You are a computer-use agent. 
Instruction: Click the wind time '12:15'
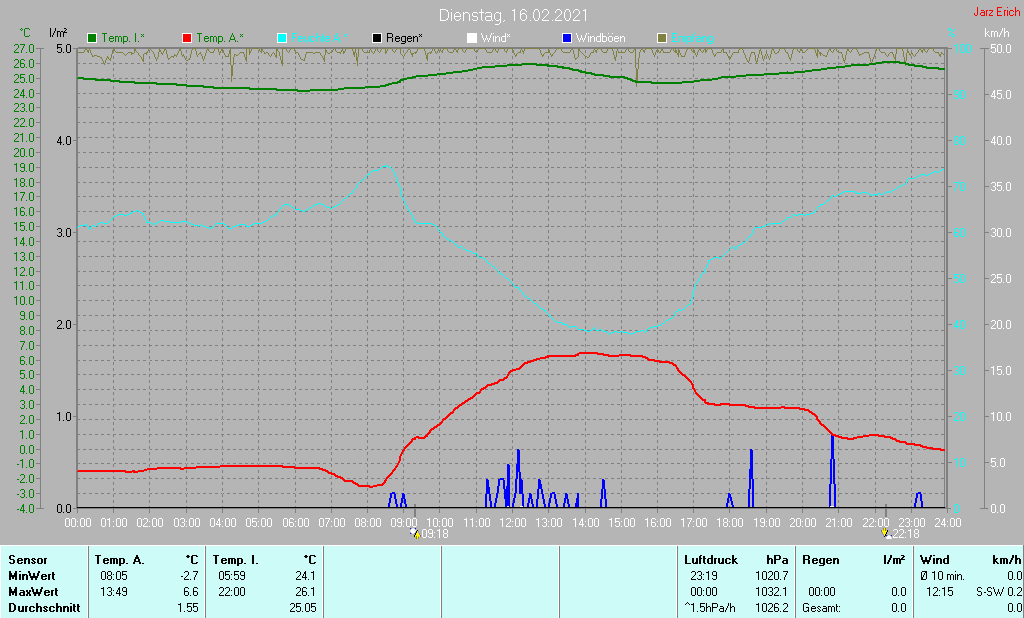[939, 592]
